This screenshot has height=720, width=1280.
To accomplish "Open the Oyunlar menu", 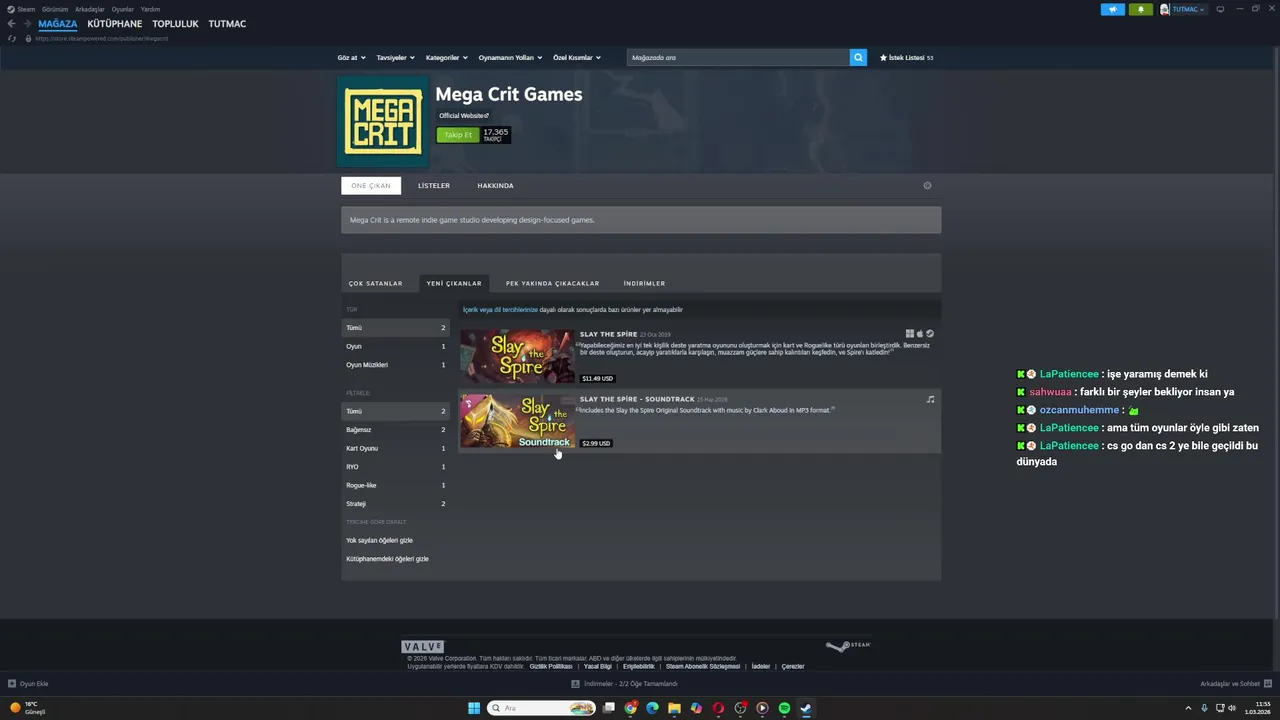I will click(122, 9).
